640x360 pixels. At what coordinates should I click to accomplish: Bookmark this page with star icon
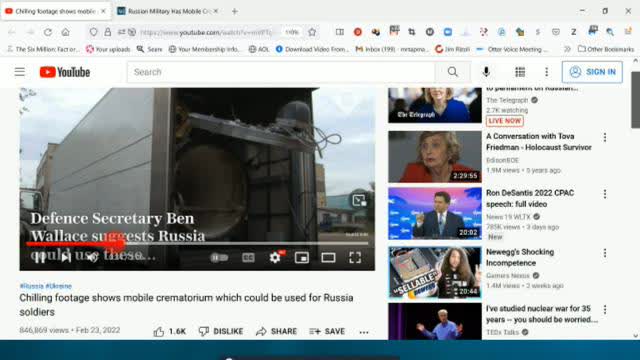point(312,32)
